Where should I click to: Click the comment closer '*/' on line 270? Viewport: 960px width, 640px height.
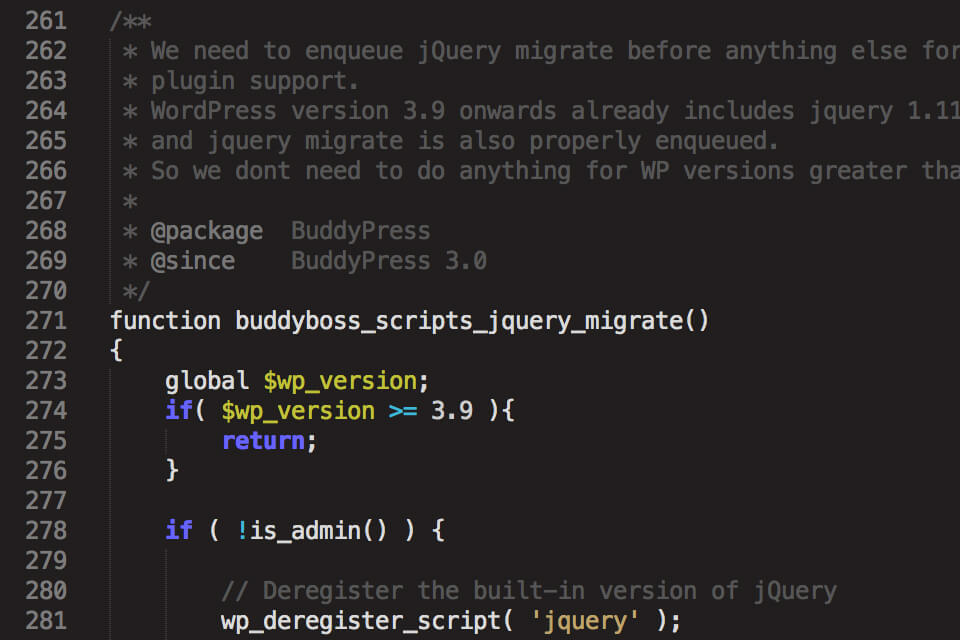[136, 292]
